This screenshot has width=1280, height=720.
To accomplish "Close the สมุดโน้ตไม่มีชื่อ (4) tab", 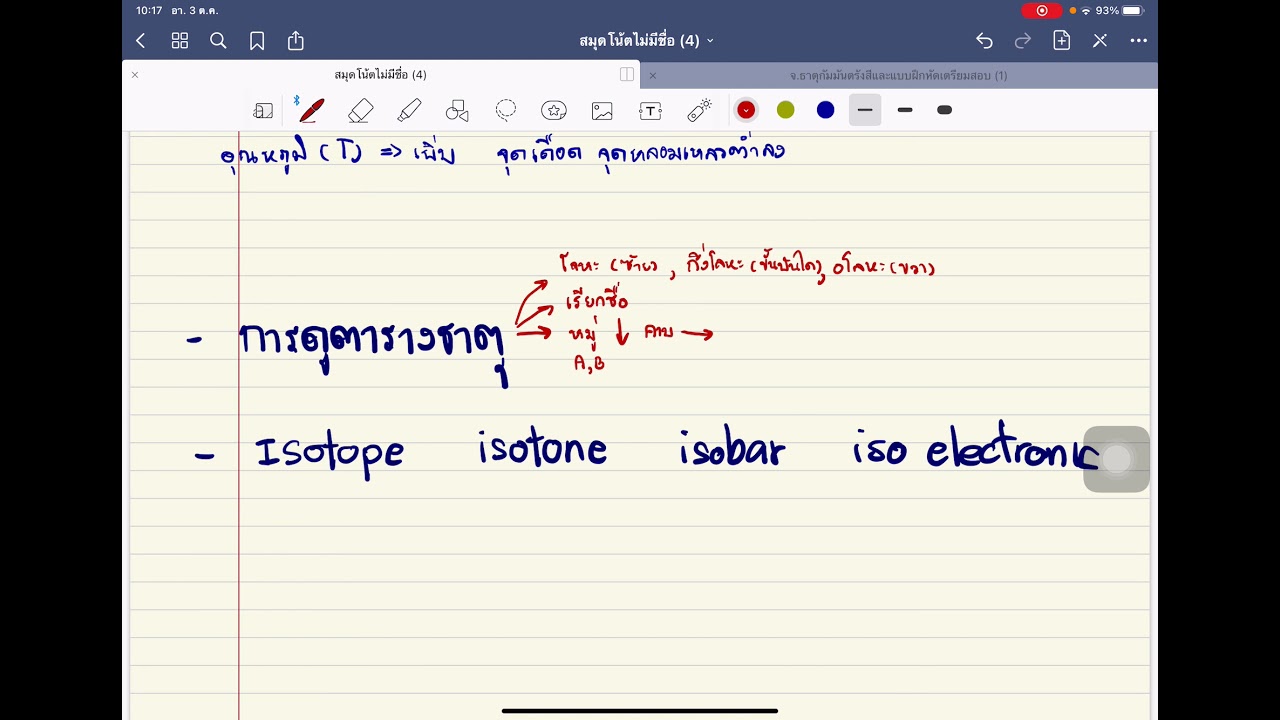I will point(135,75).
